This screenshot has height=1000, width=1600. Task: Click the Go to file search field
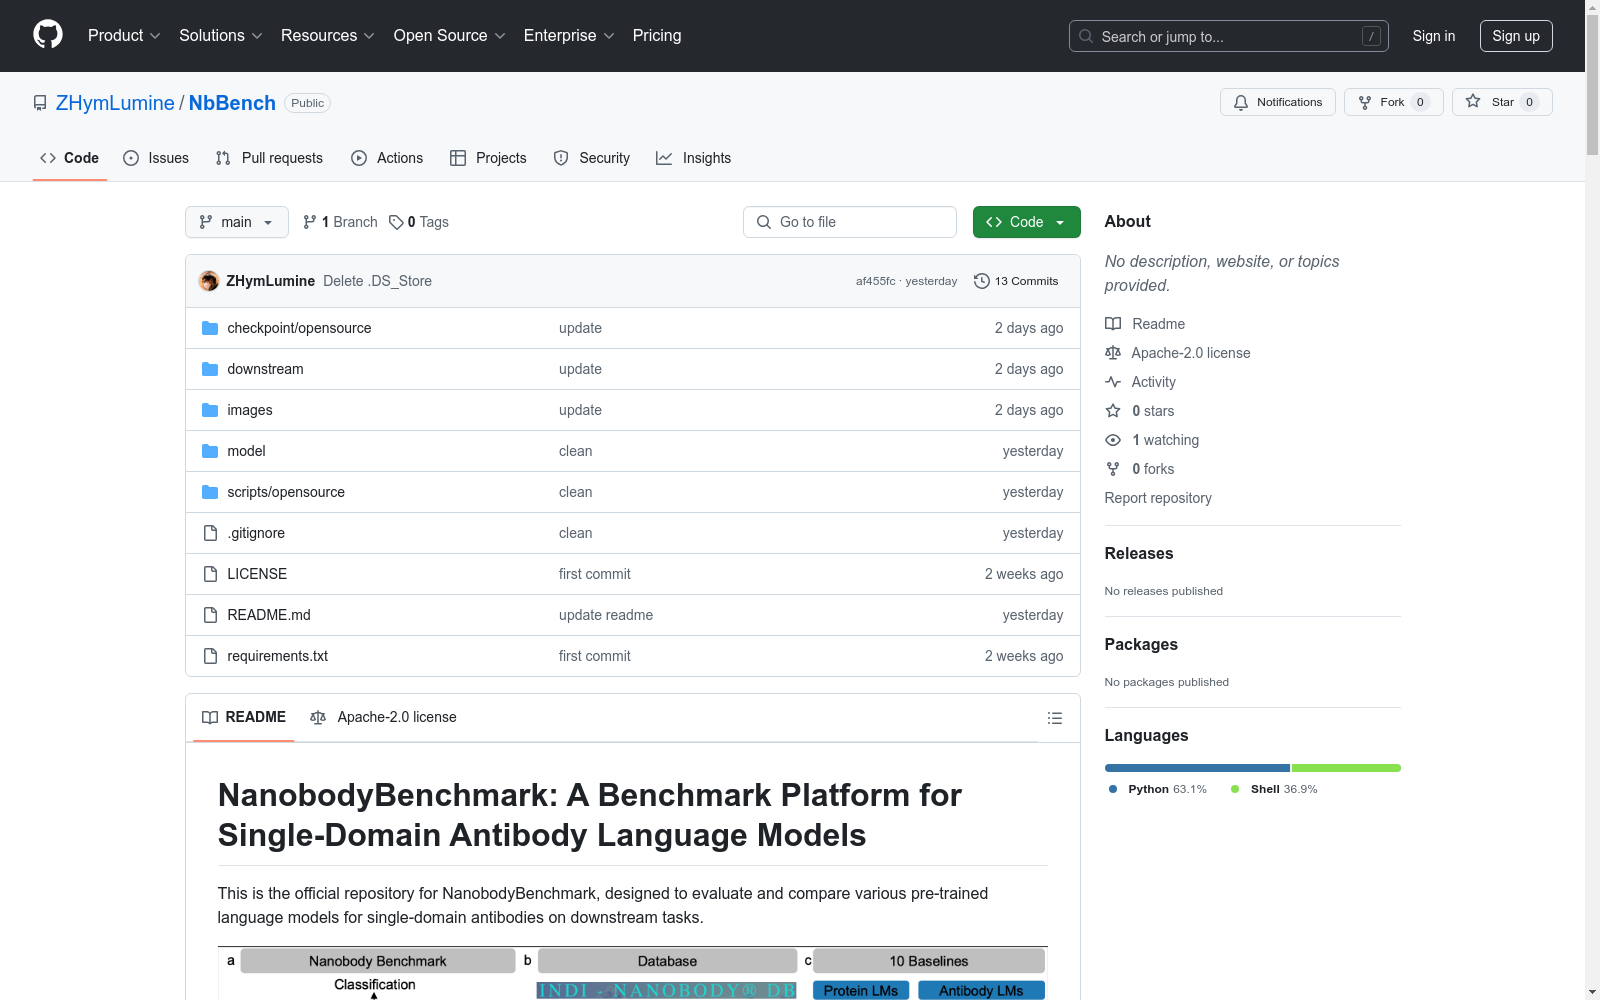pyautogui.click(x=850, y=222)
